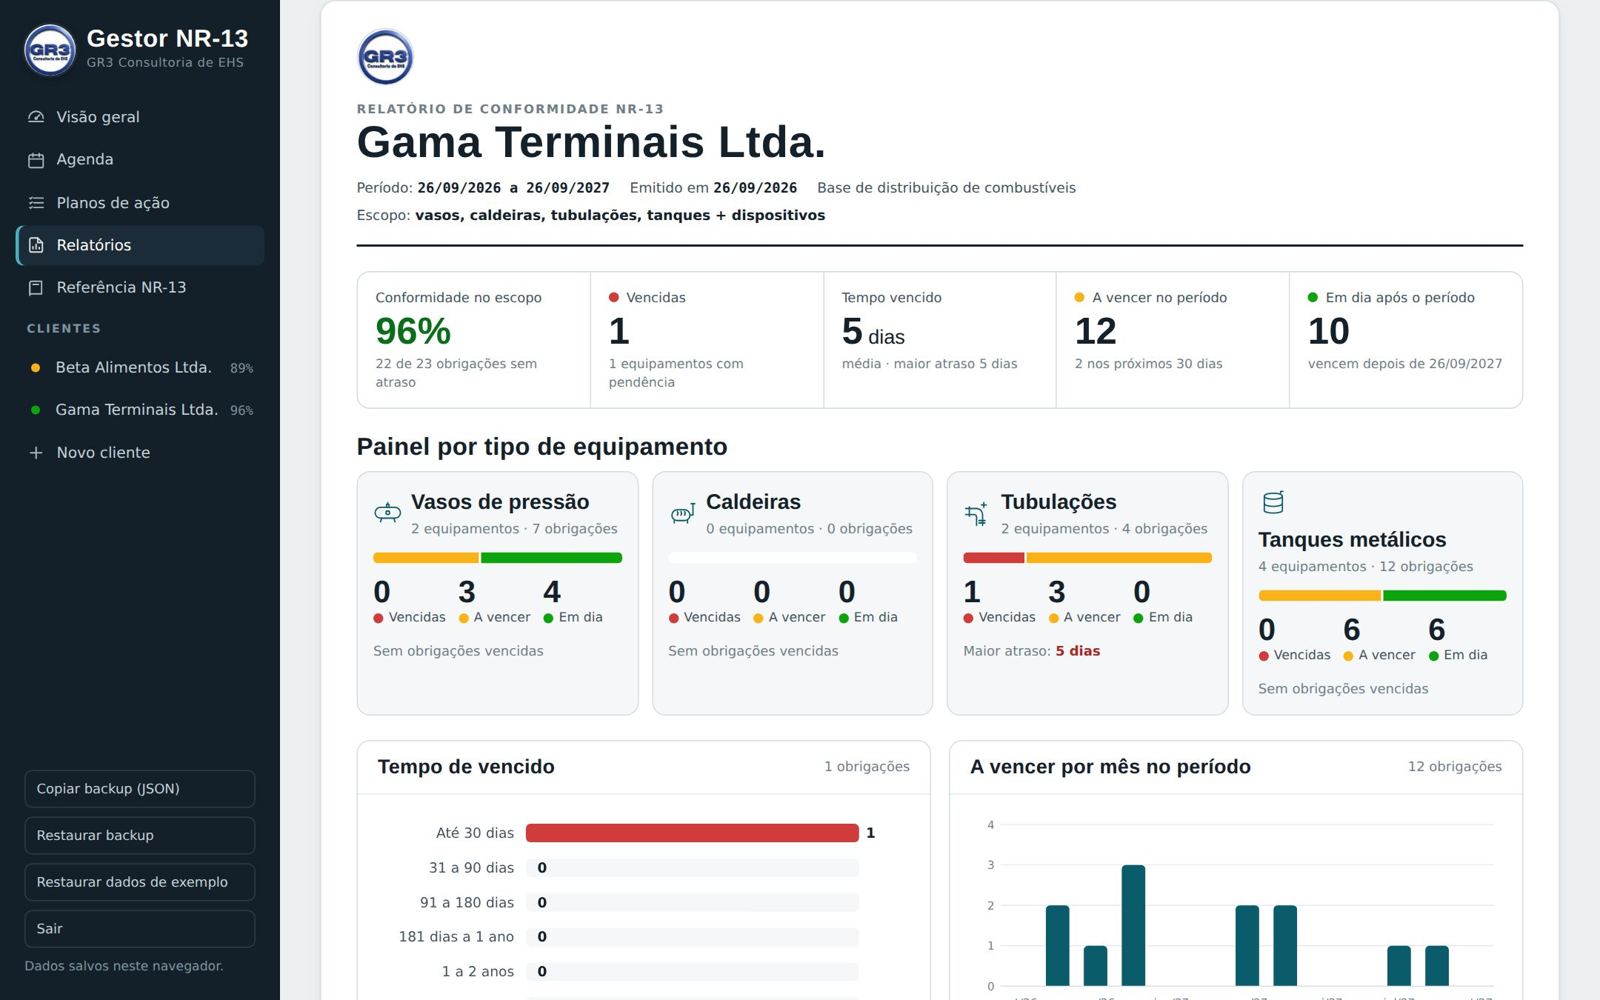This screenshot has width=1600, height=1000.
Task: Click the GR3 logo in the sidebar header
Action: click(x=50, y=50)
